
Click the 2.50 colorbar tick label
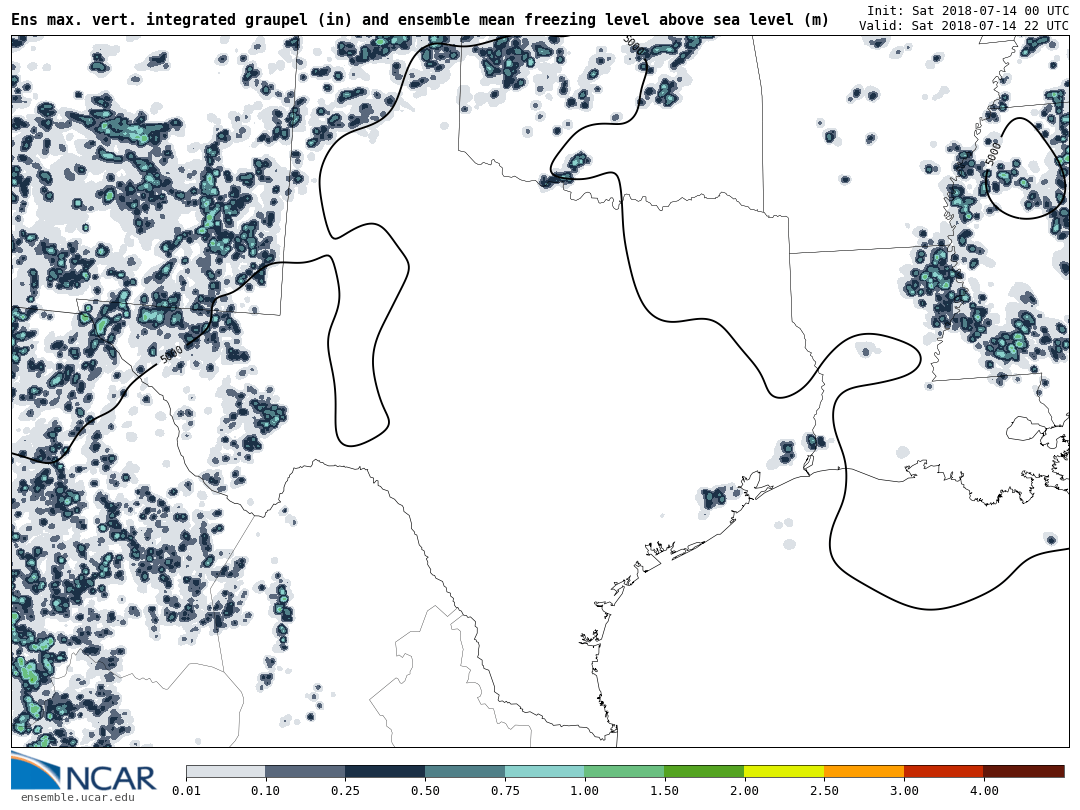tap(824, 791)
